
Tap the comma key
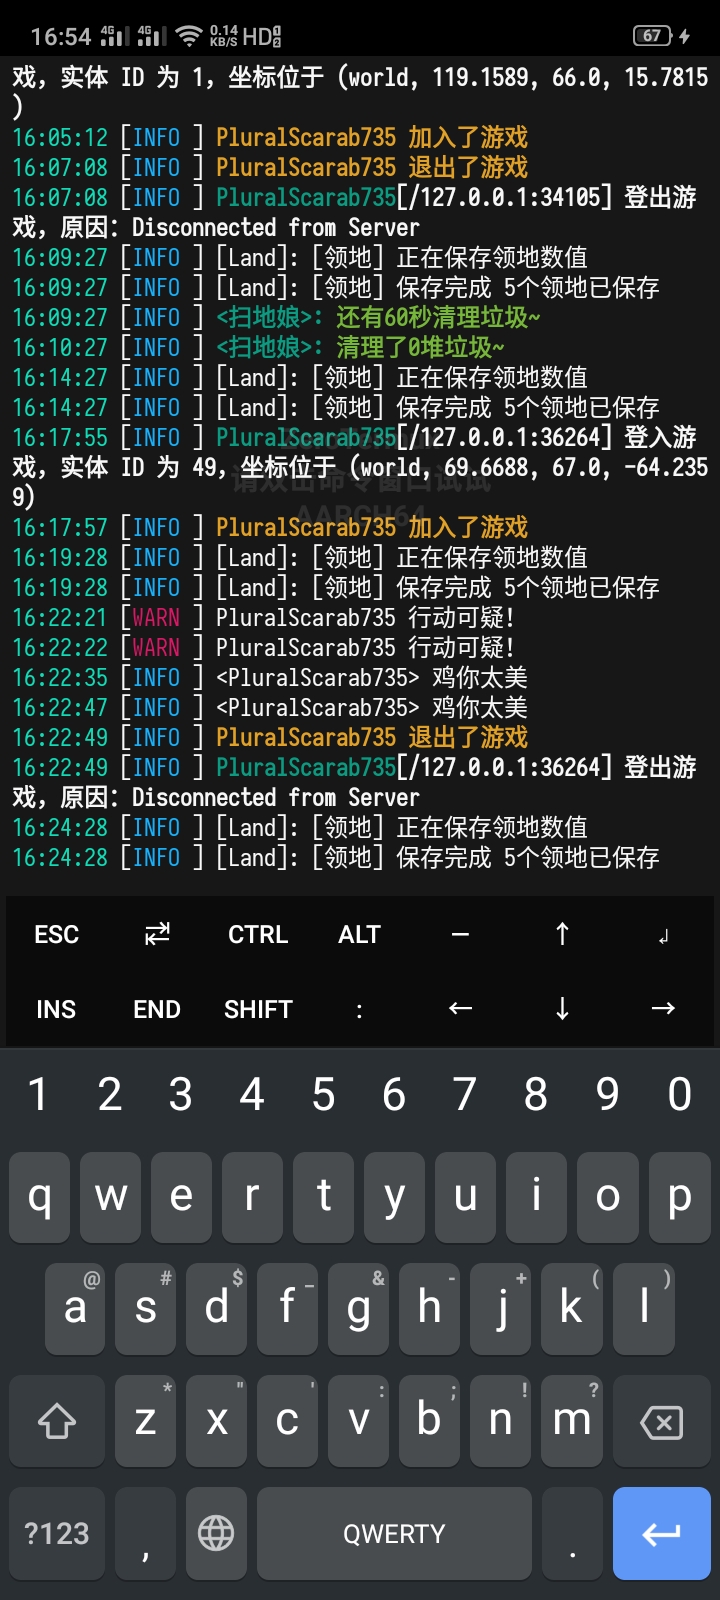[146, 1533]
